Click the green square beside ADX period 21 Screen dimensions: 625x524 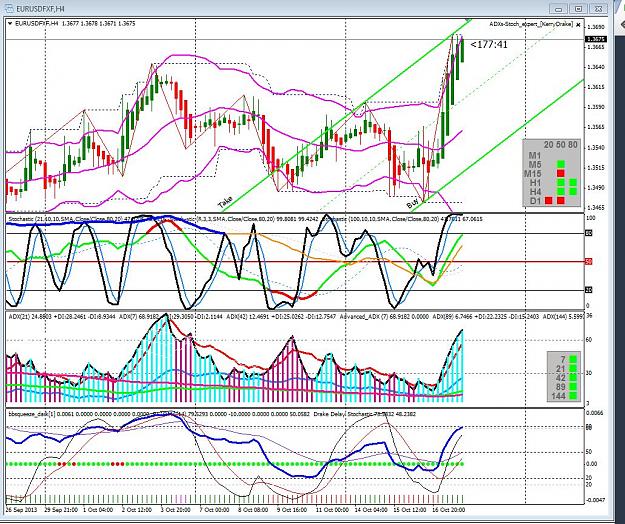click(573, 368)
